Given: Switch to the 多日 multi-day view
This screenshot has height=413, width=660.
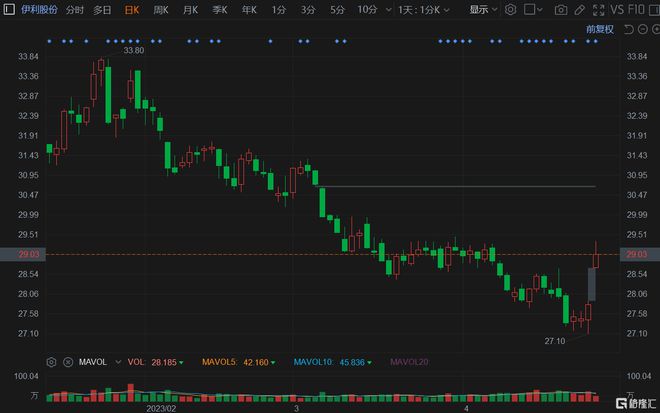Looking at the screenshot, I should [102, 10].
